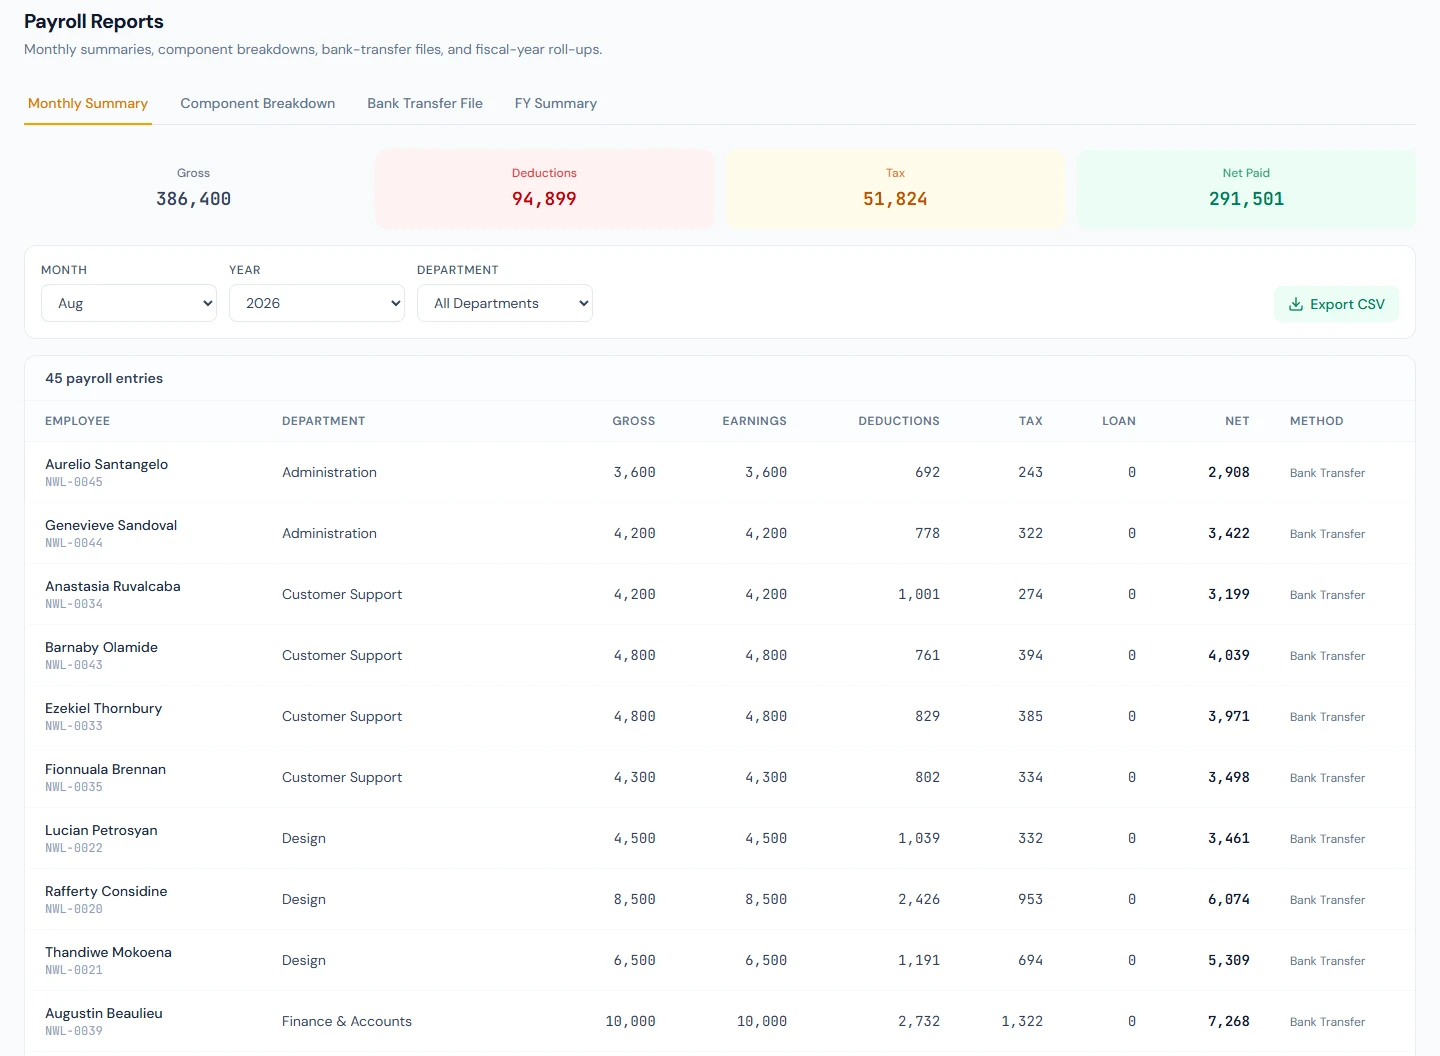Image resolution: width=1440 pixels, height=1056 pixels.
Task: Click the NET column header
Action: click(1237, 421)
